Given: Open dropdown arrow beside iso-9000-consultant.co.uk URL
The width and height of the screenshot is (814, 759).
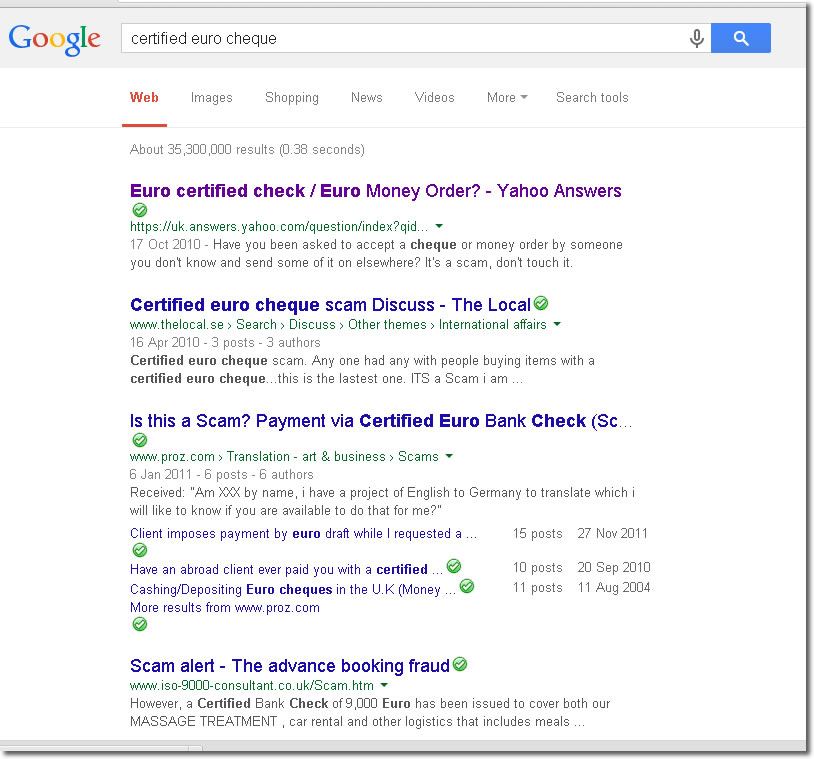Looking at the screenshot, I should point(384,686).
